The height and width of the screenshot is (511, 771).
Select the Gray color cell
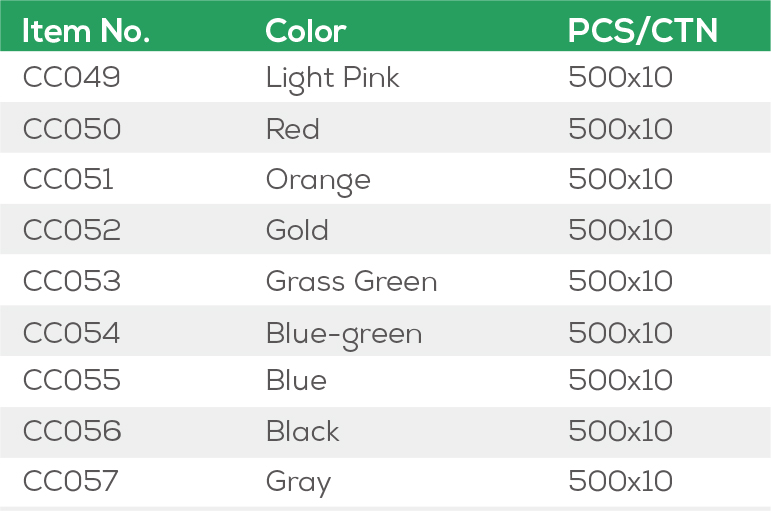298,483
